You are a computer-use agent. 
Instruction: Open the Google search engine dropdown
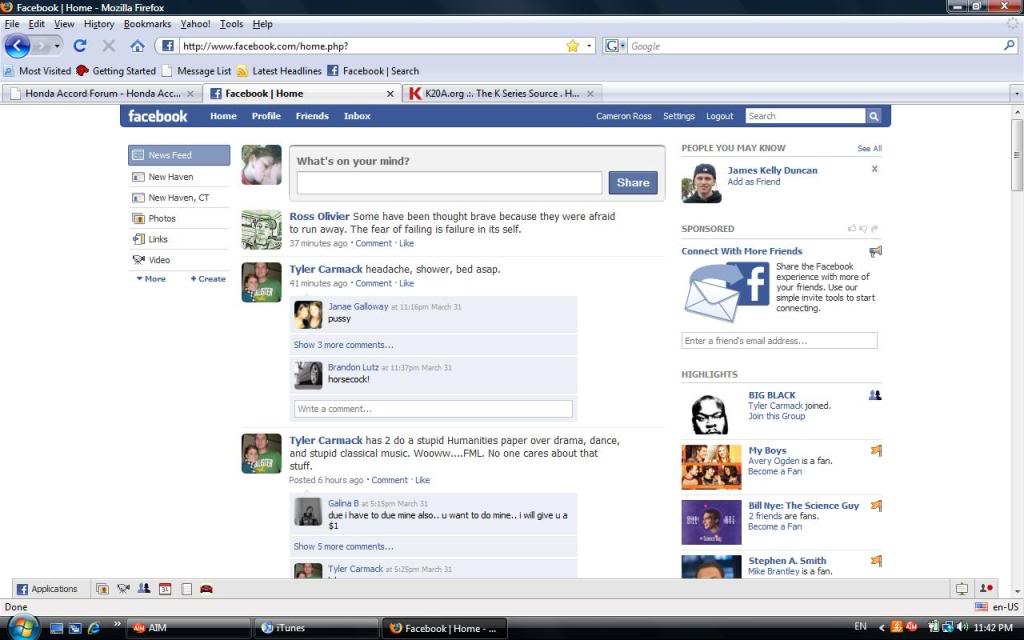point(622,45)
